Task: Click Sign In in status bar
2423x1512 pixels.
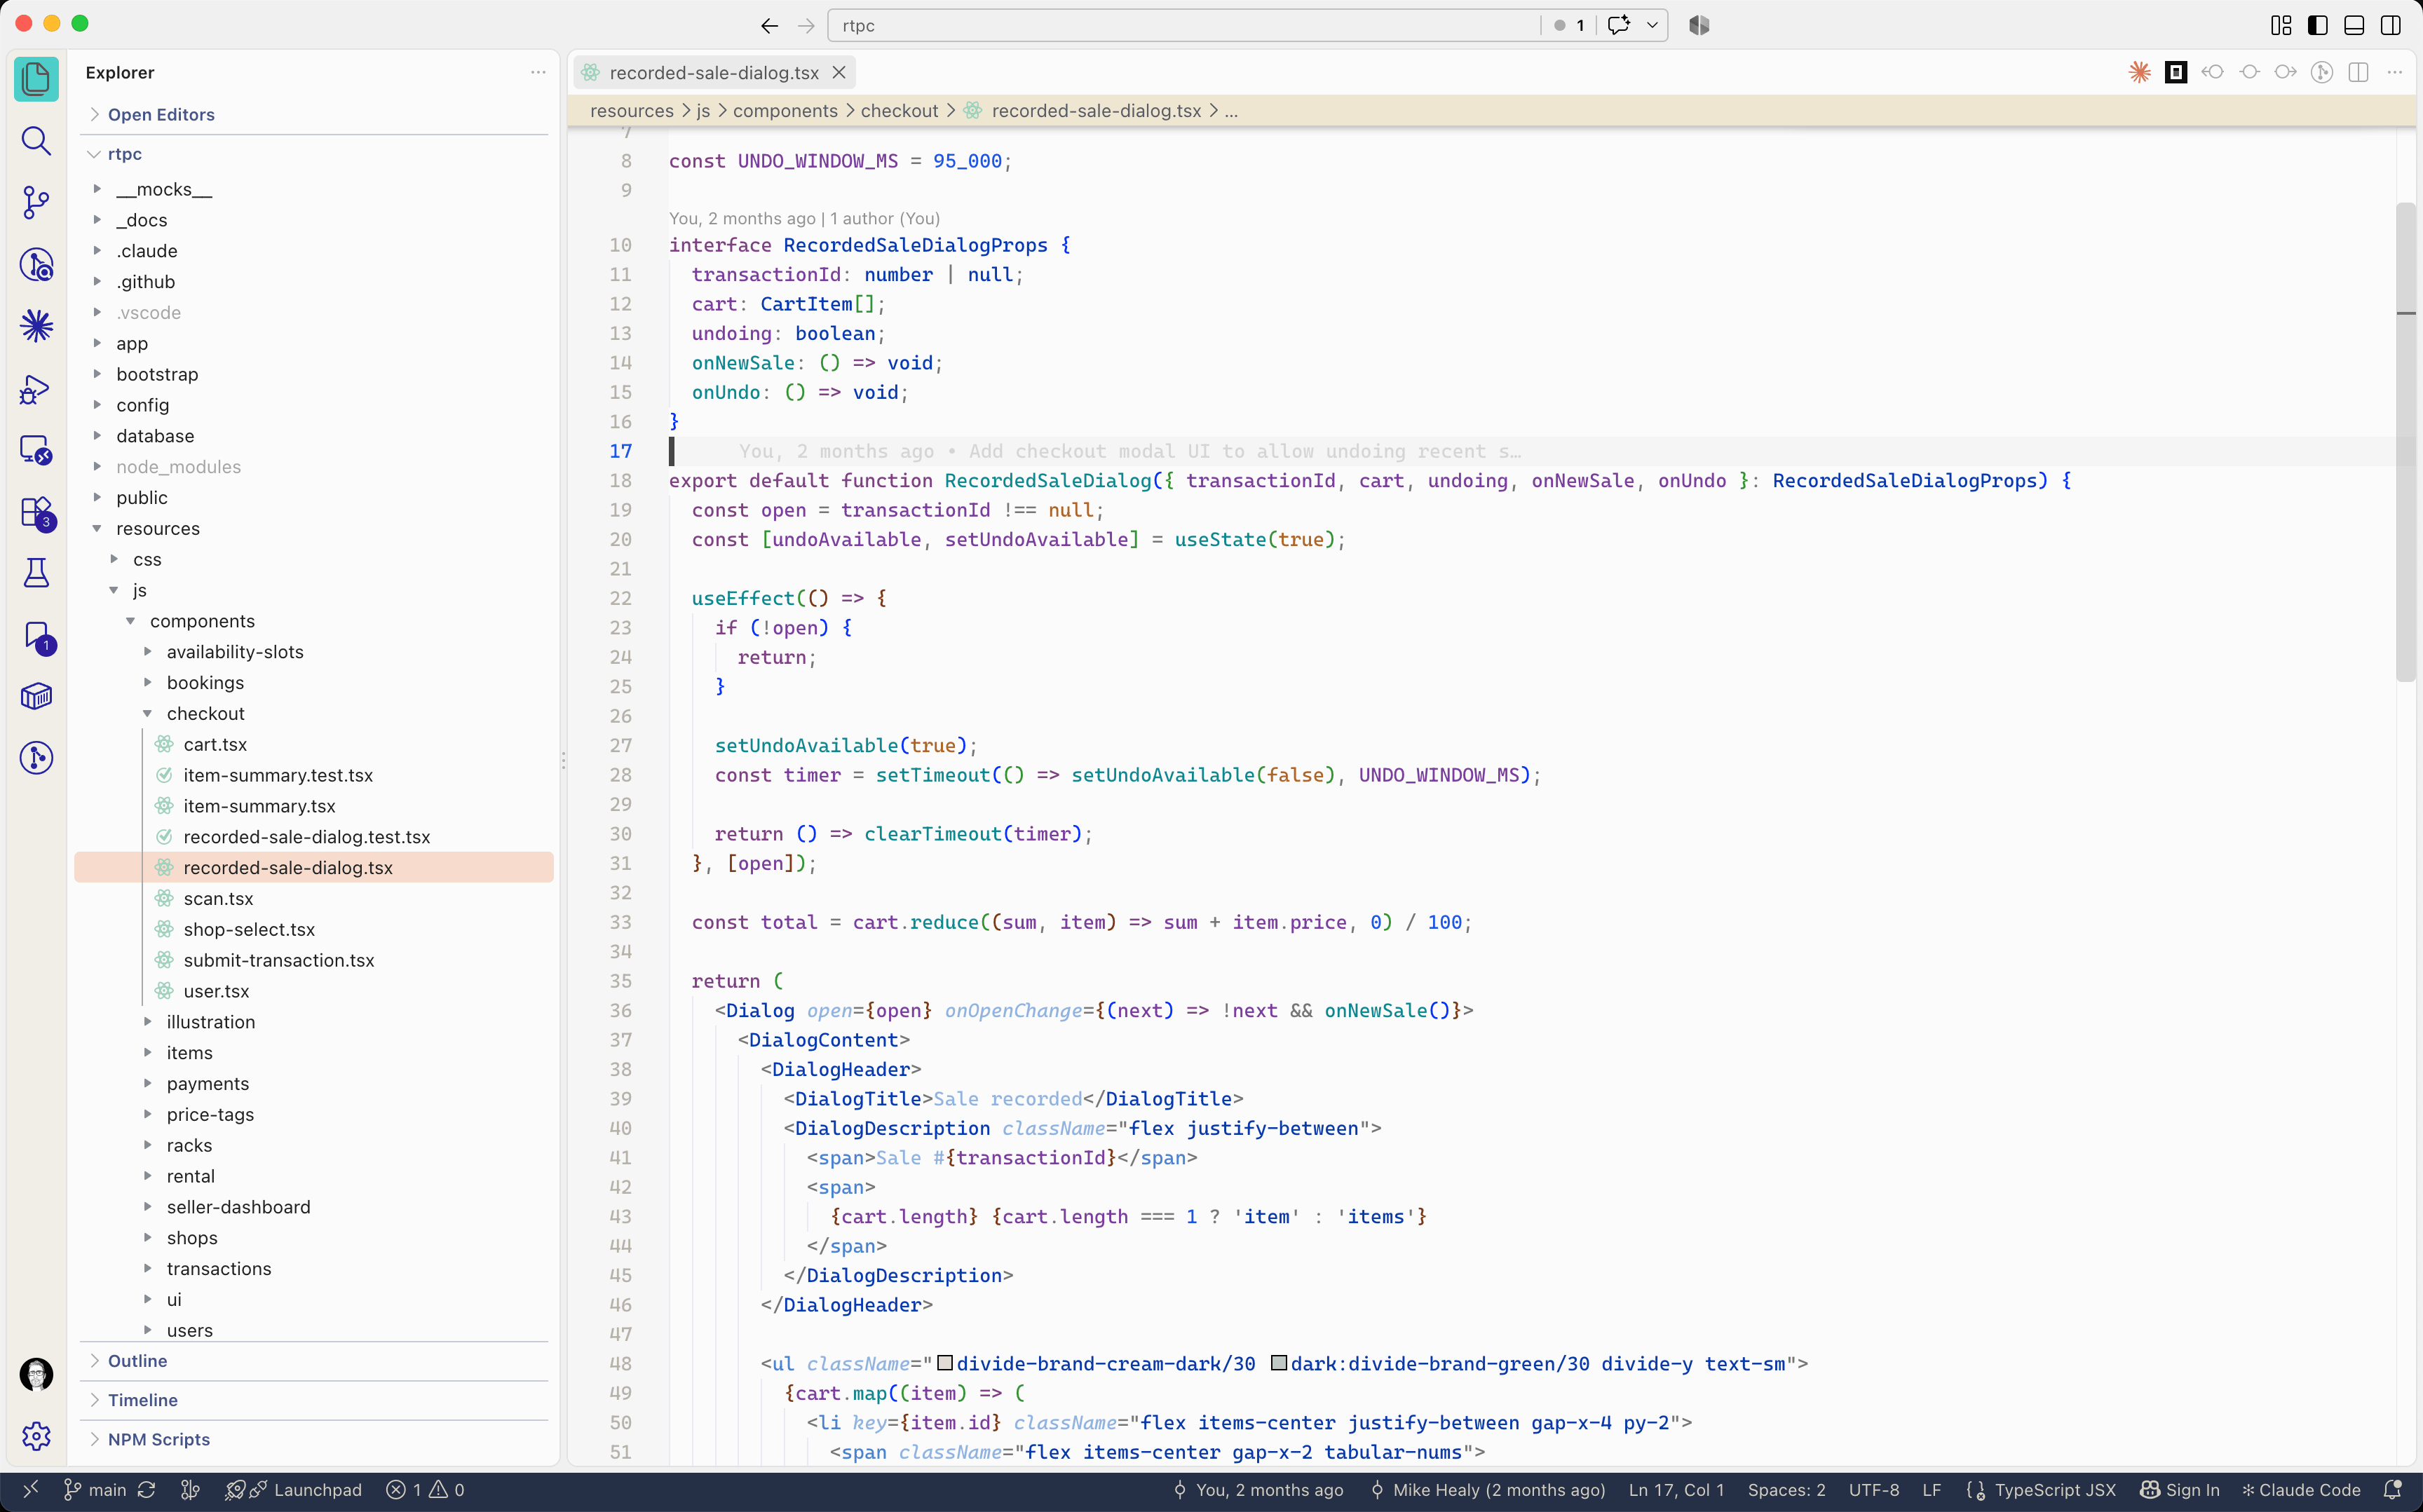Action: (x=2180, y=1490)
